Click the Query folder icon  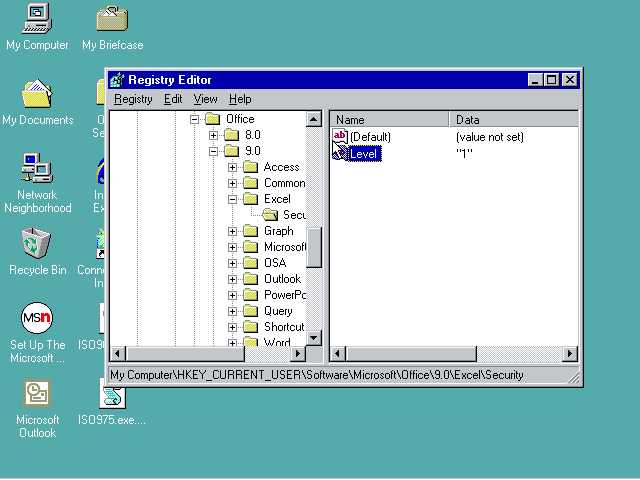(x=251, y=311)
